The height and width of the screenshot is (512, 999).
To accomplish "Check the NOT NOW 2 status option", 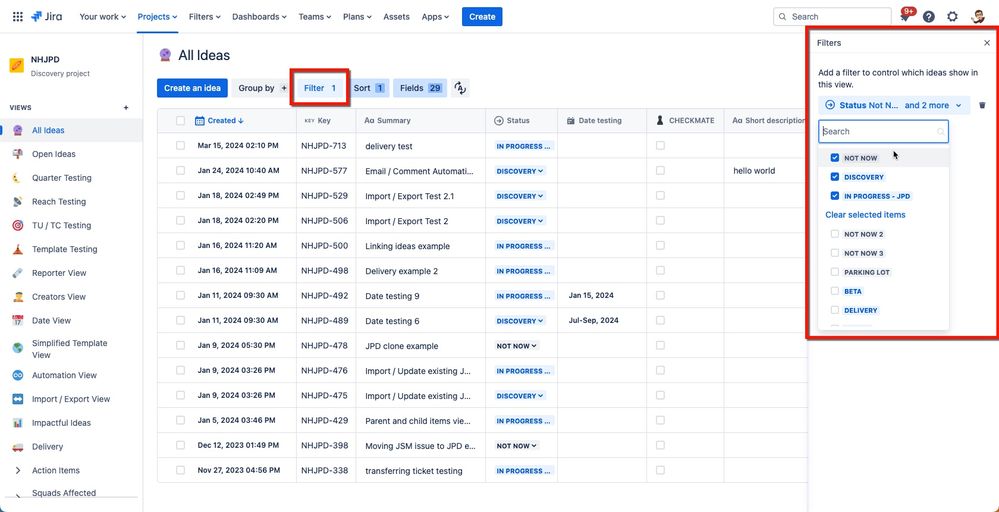I will (x=835, y=234).
